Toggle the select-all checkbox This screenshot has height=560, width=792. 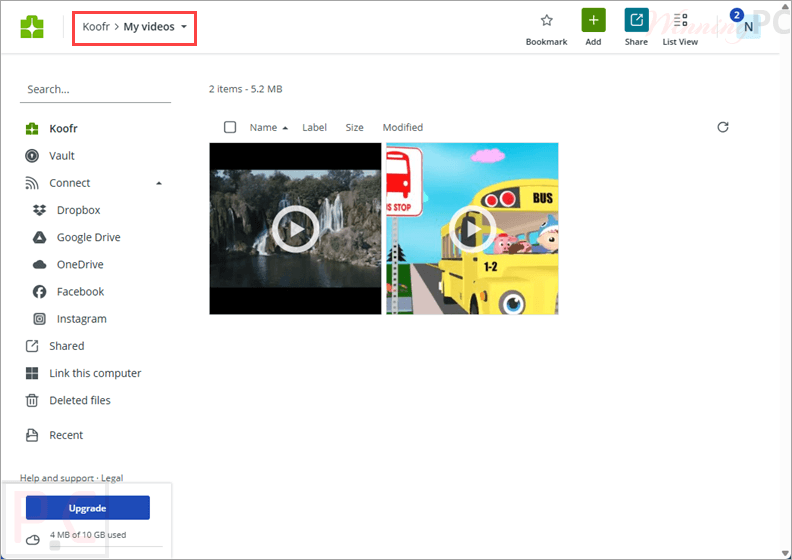tap(230, 127)
